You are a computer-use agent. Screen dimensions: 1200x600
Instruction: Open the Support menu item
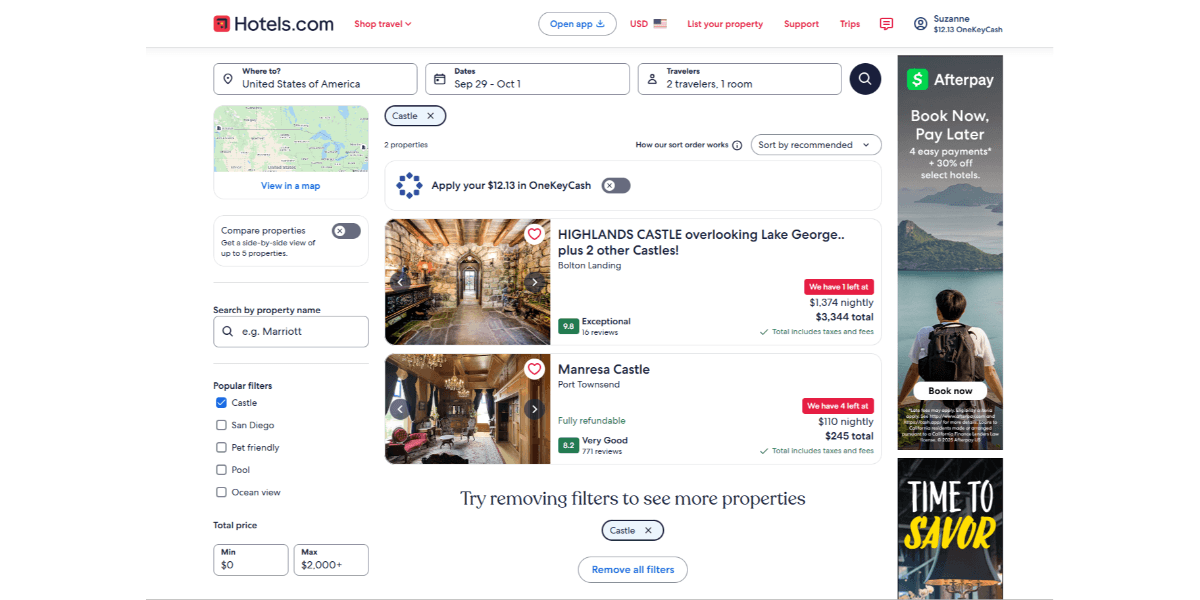801,24
